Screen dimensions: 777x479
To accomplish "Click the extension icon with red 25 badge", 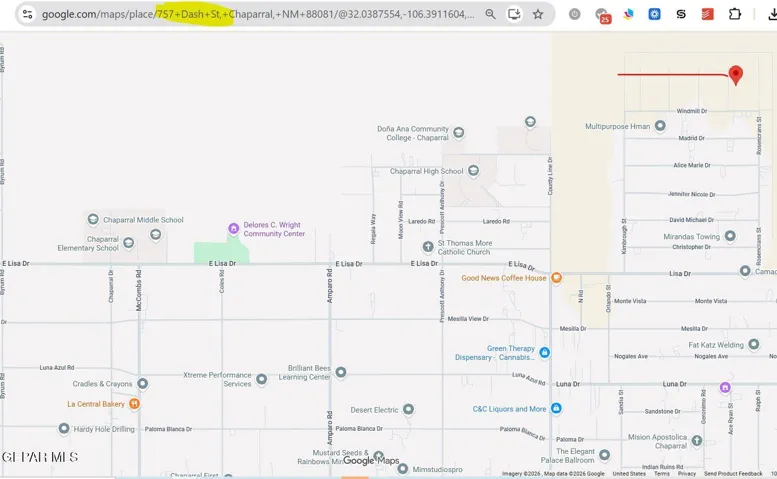I will pyautogui.click(x=603, y=15).
